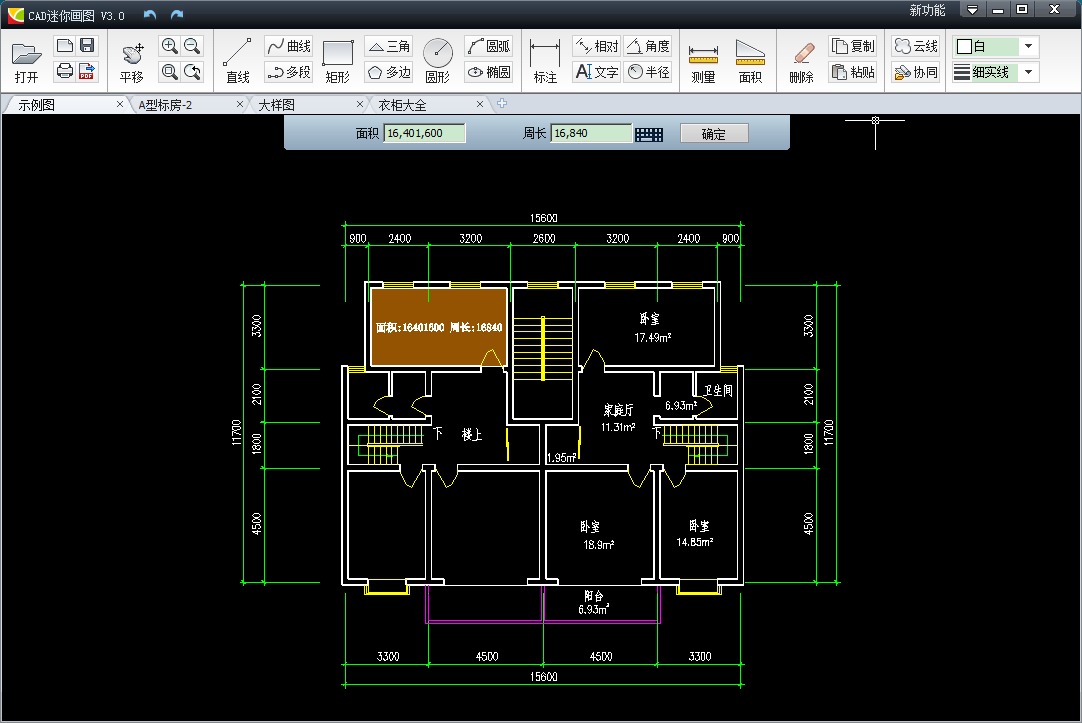This screenshot has height=723, width=1082.
Task: Click the Zoom in magnifier icon
Action: (169, 46)
